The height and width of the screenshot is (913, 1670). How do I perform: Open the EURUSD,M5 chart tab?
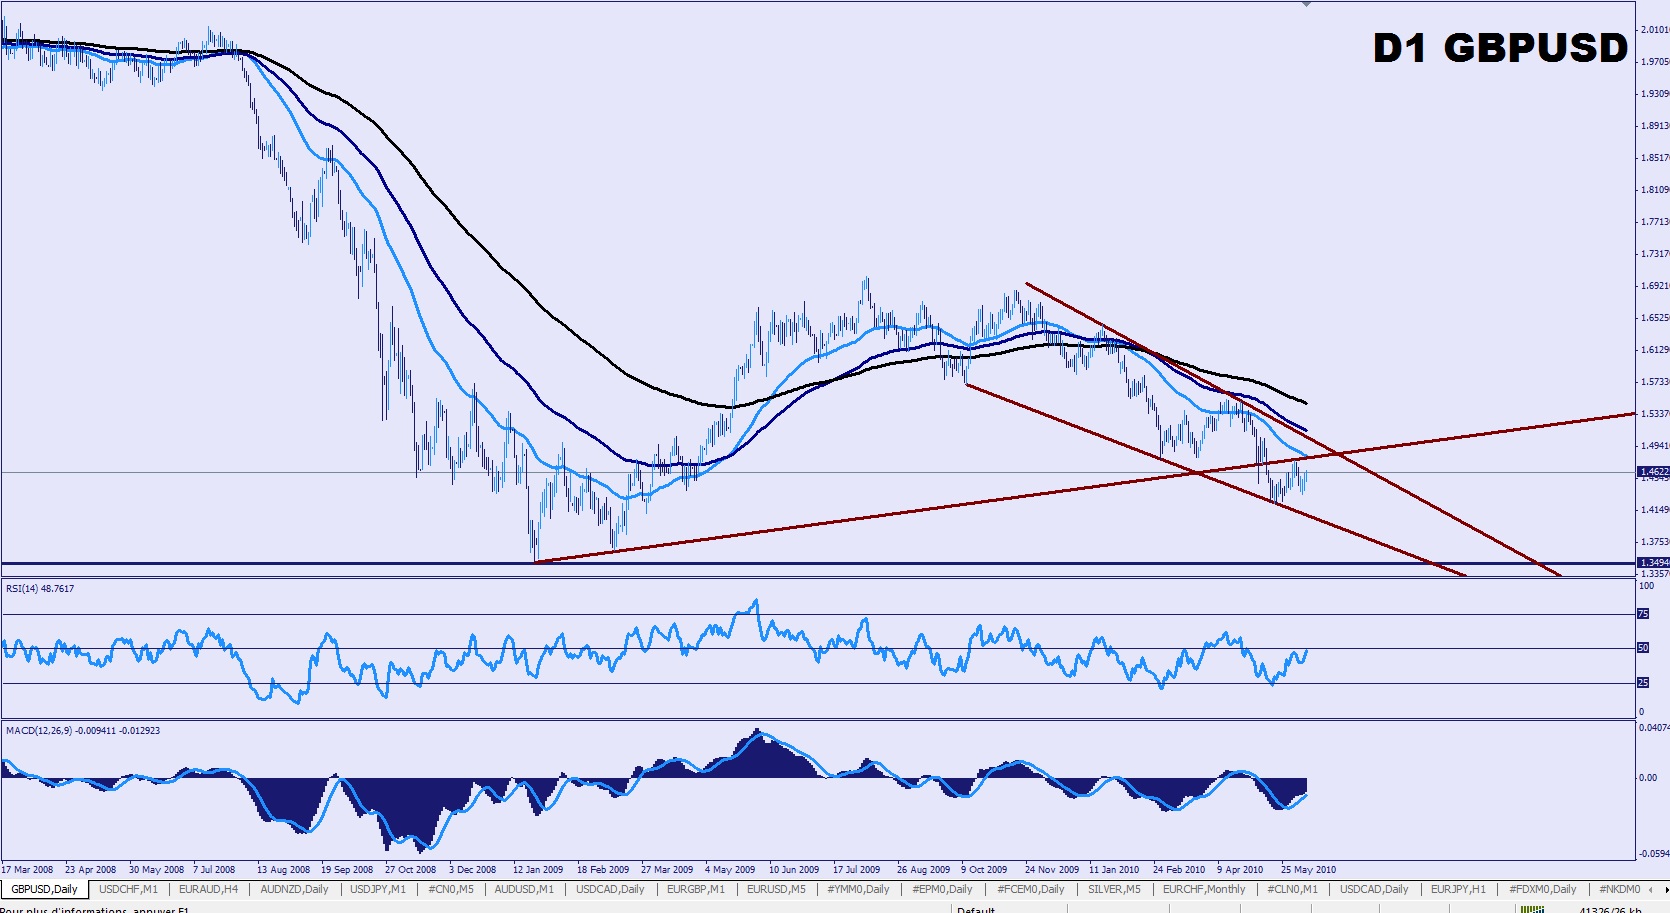click(x=776, y=889)
